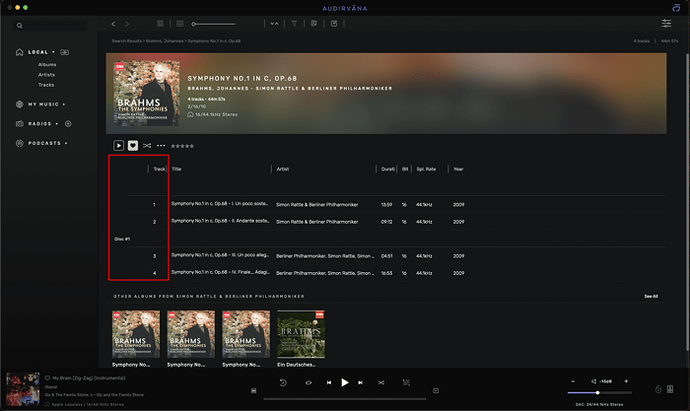The height and width of the screenshot is (411, 690).
Task: Increase volume with the plus button
Action: (626, 382)
